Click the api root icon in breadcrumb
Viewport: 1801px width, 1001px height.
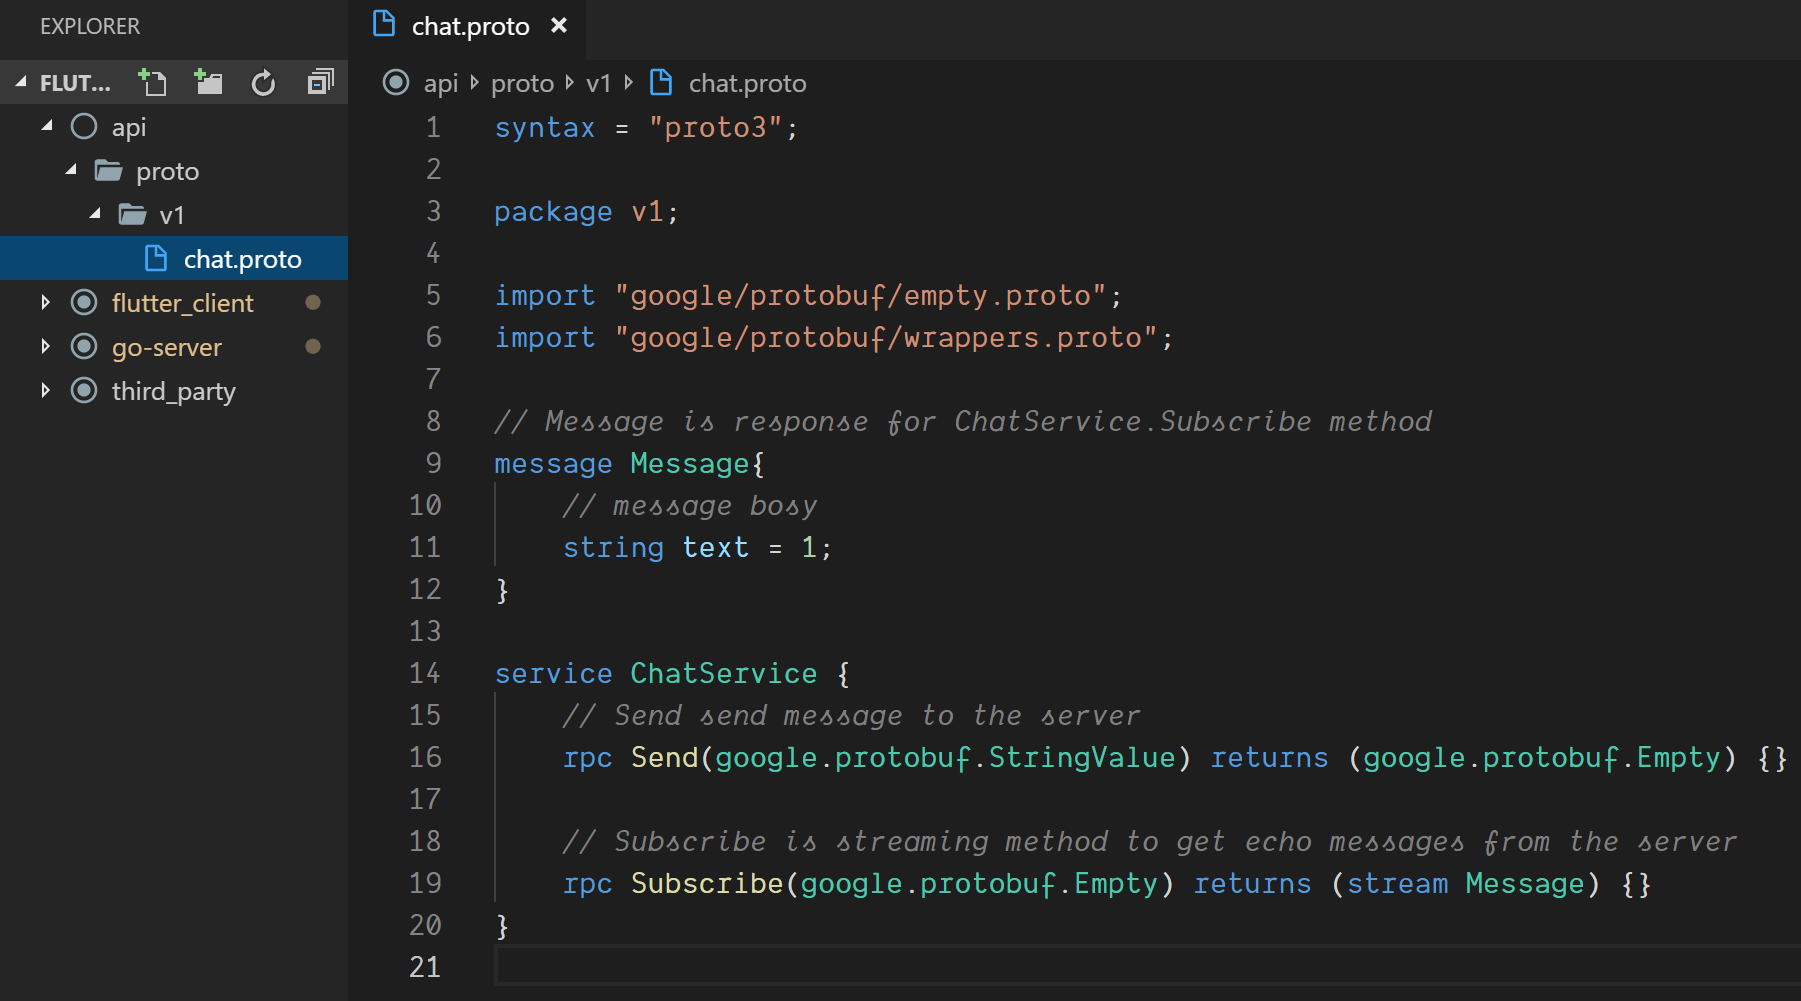point(396,82)
